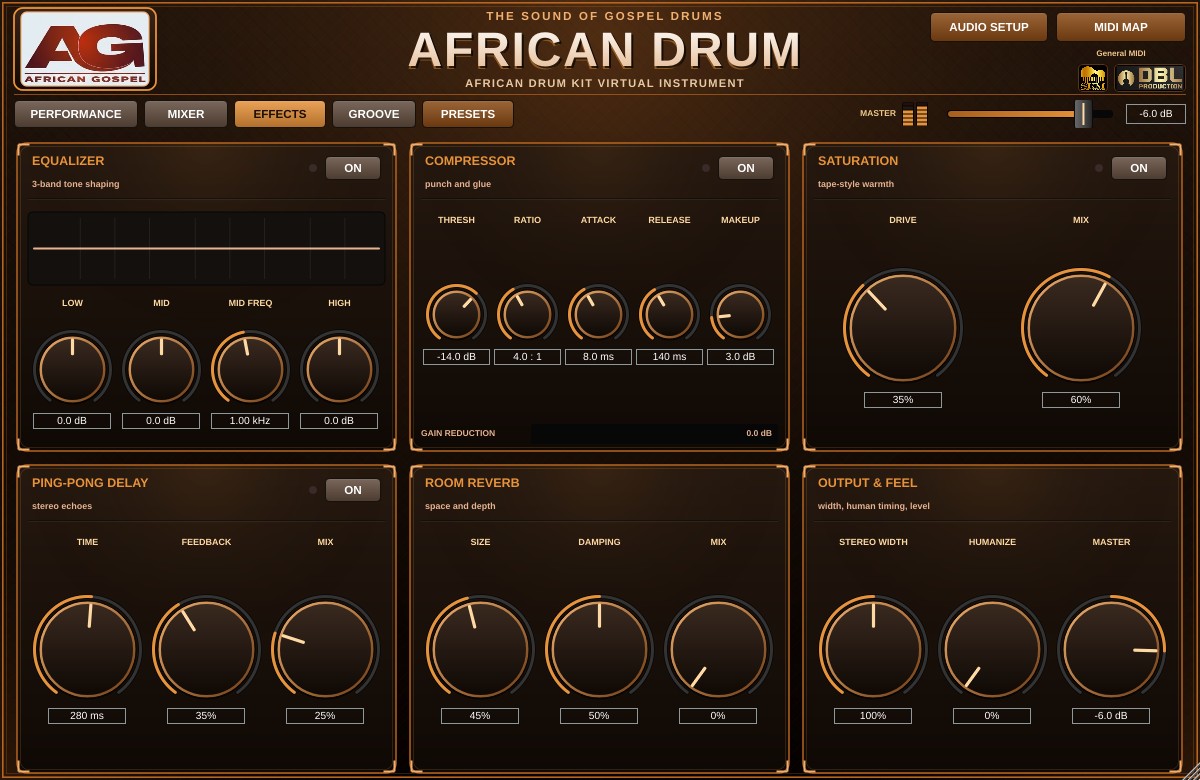Click the AG African Gospel logo
Screen dimensions: 1200x780
click(x=85, y=49)
